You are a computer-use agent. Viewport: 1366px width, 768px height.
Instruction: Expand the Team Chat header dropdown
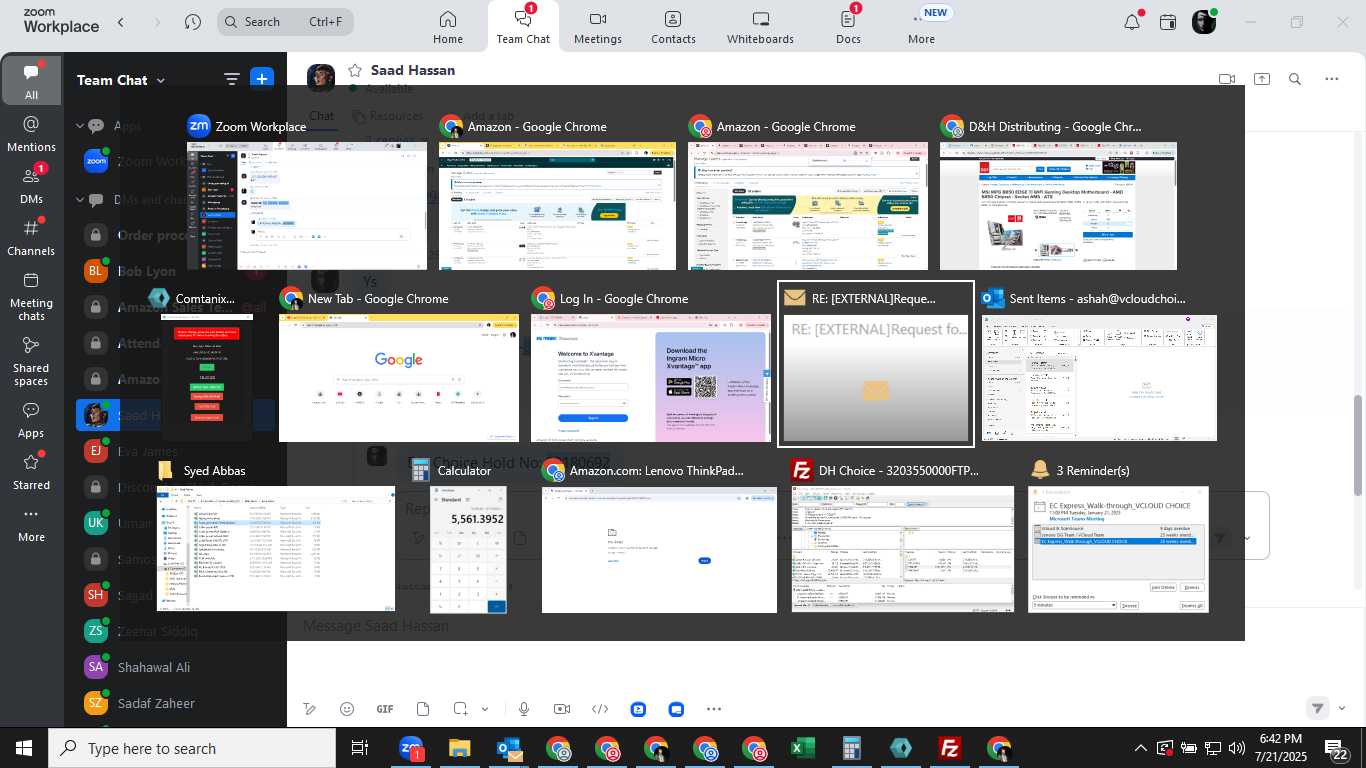(x=160, y=81)
